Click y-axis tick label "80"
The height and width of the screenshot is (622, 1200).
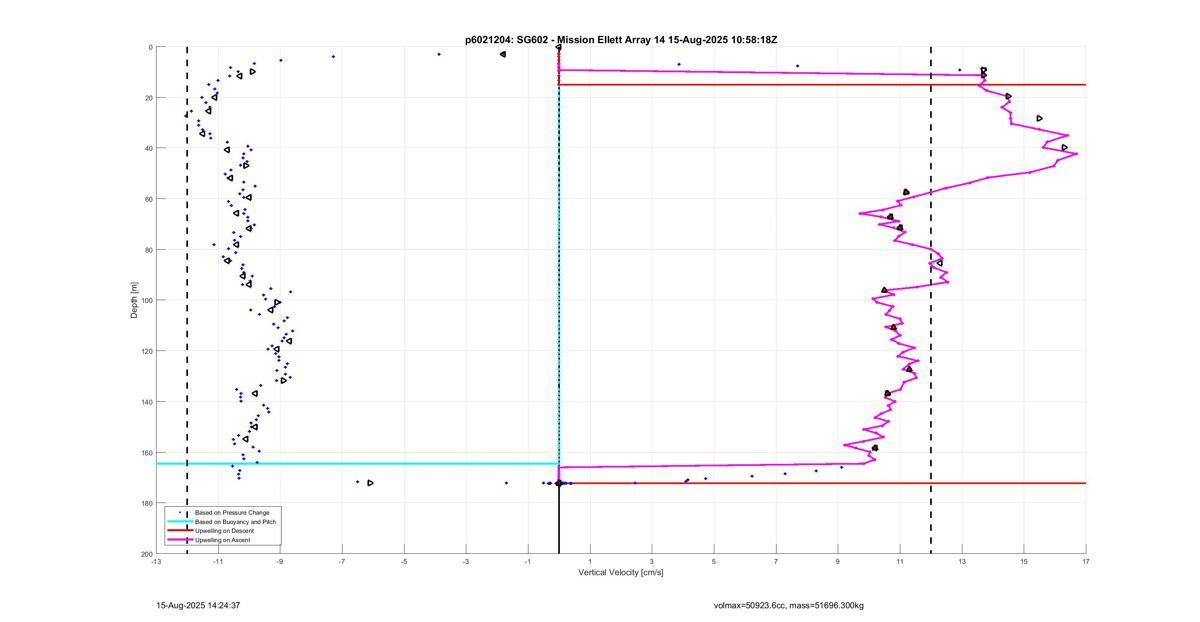tap(147, 250)
